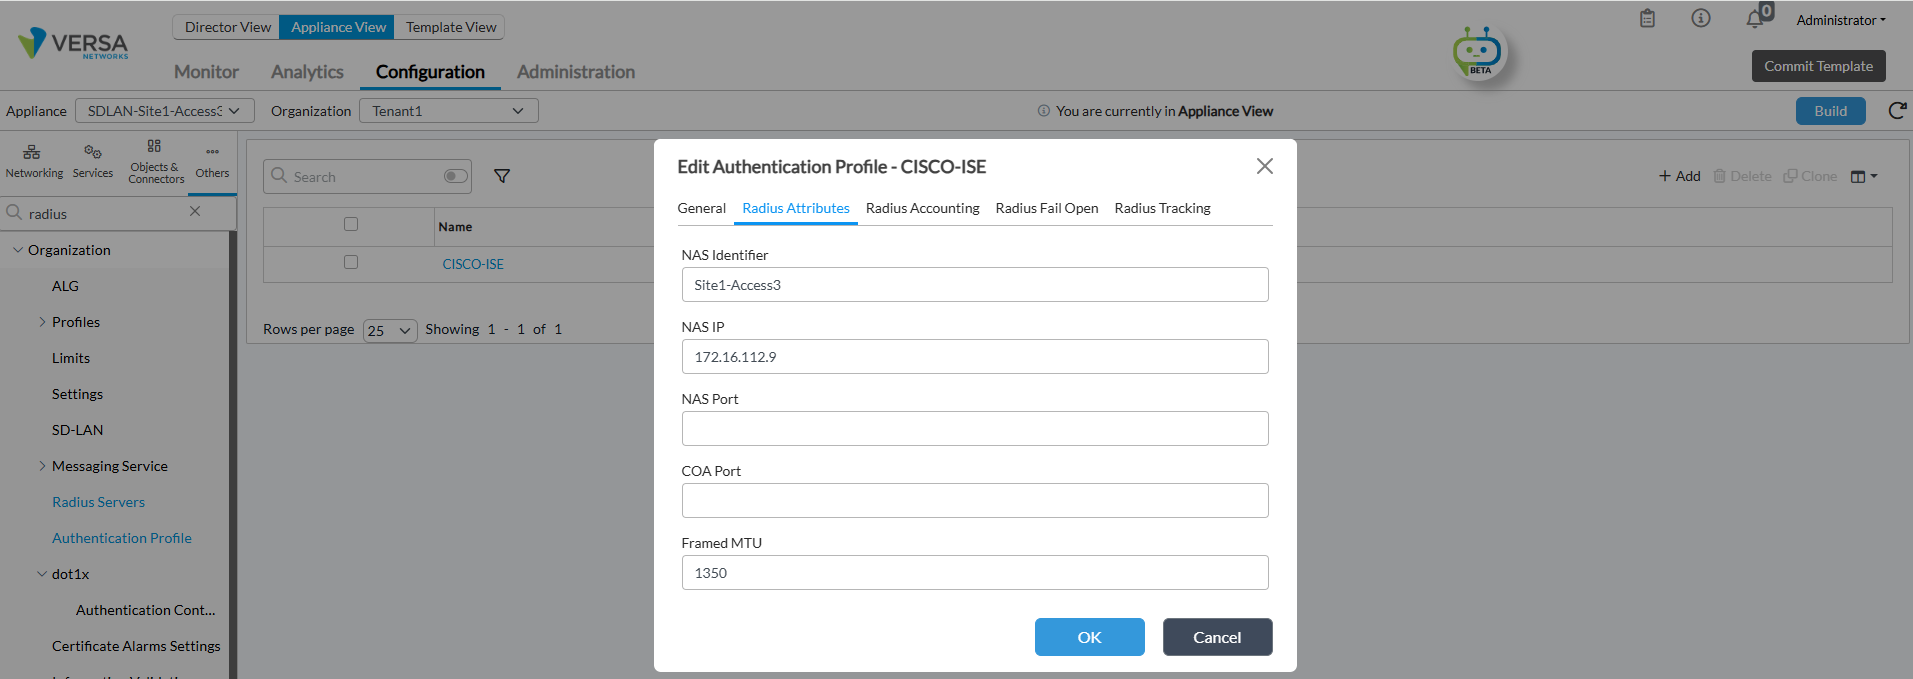
Task: Open the Configuration menu
Action: pos(430,72)
